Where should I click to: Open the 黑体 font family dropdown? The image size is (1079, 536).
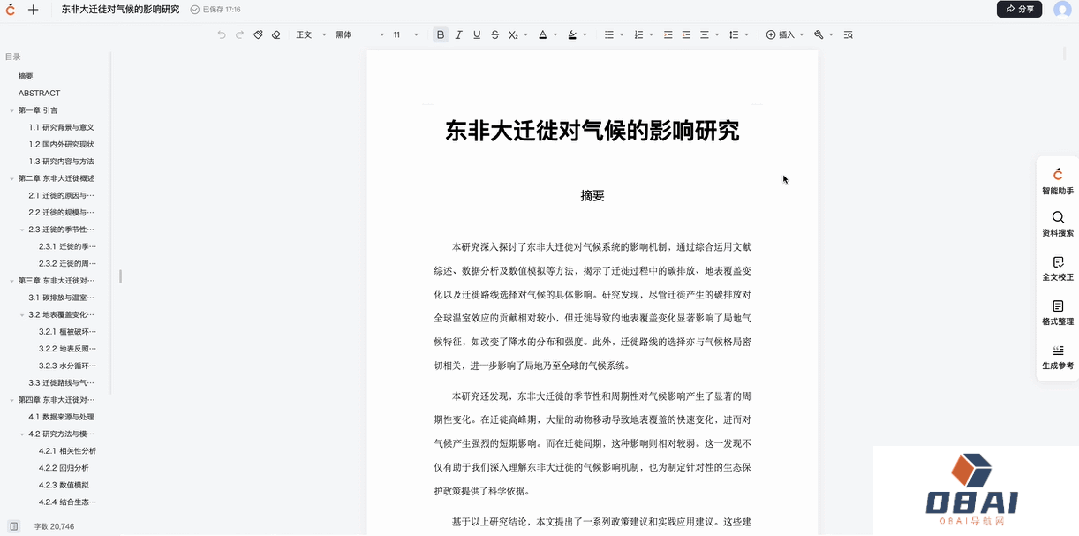[358, 35]
